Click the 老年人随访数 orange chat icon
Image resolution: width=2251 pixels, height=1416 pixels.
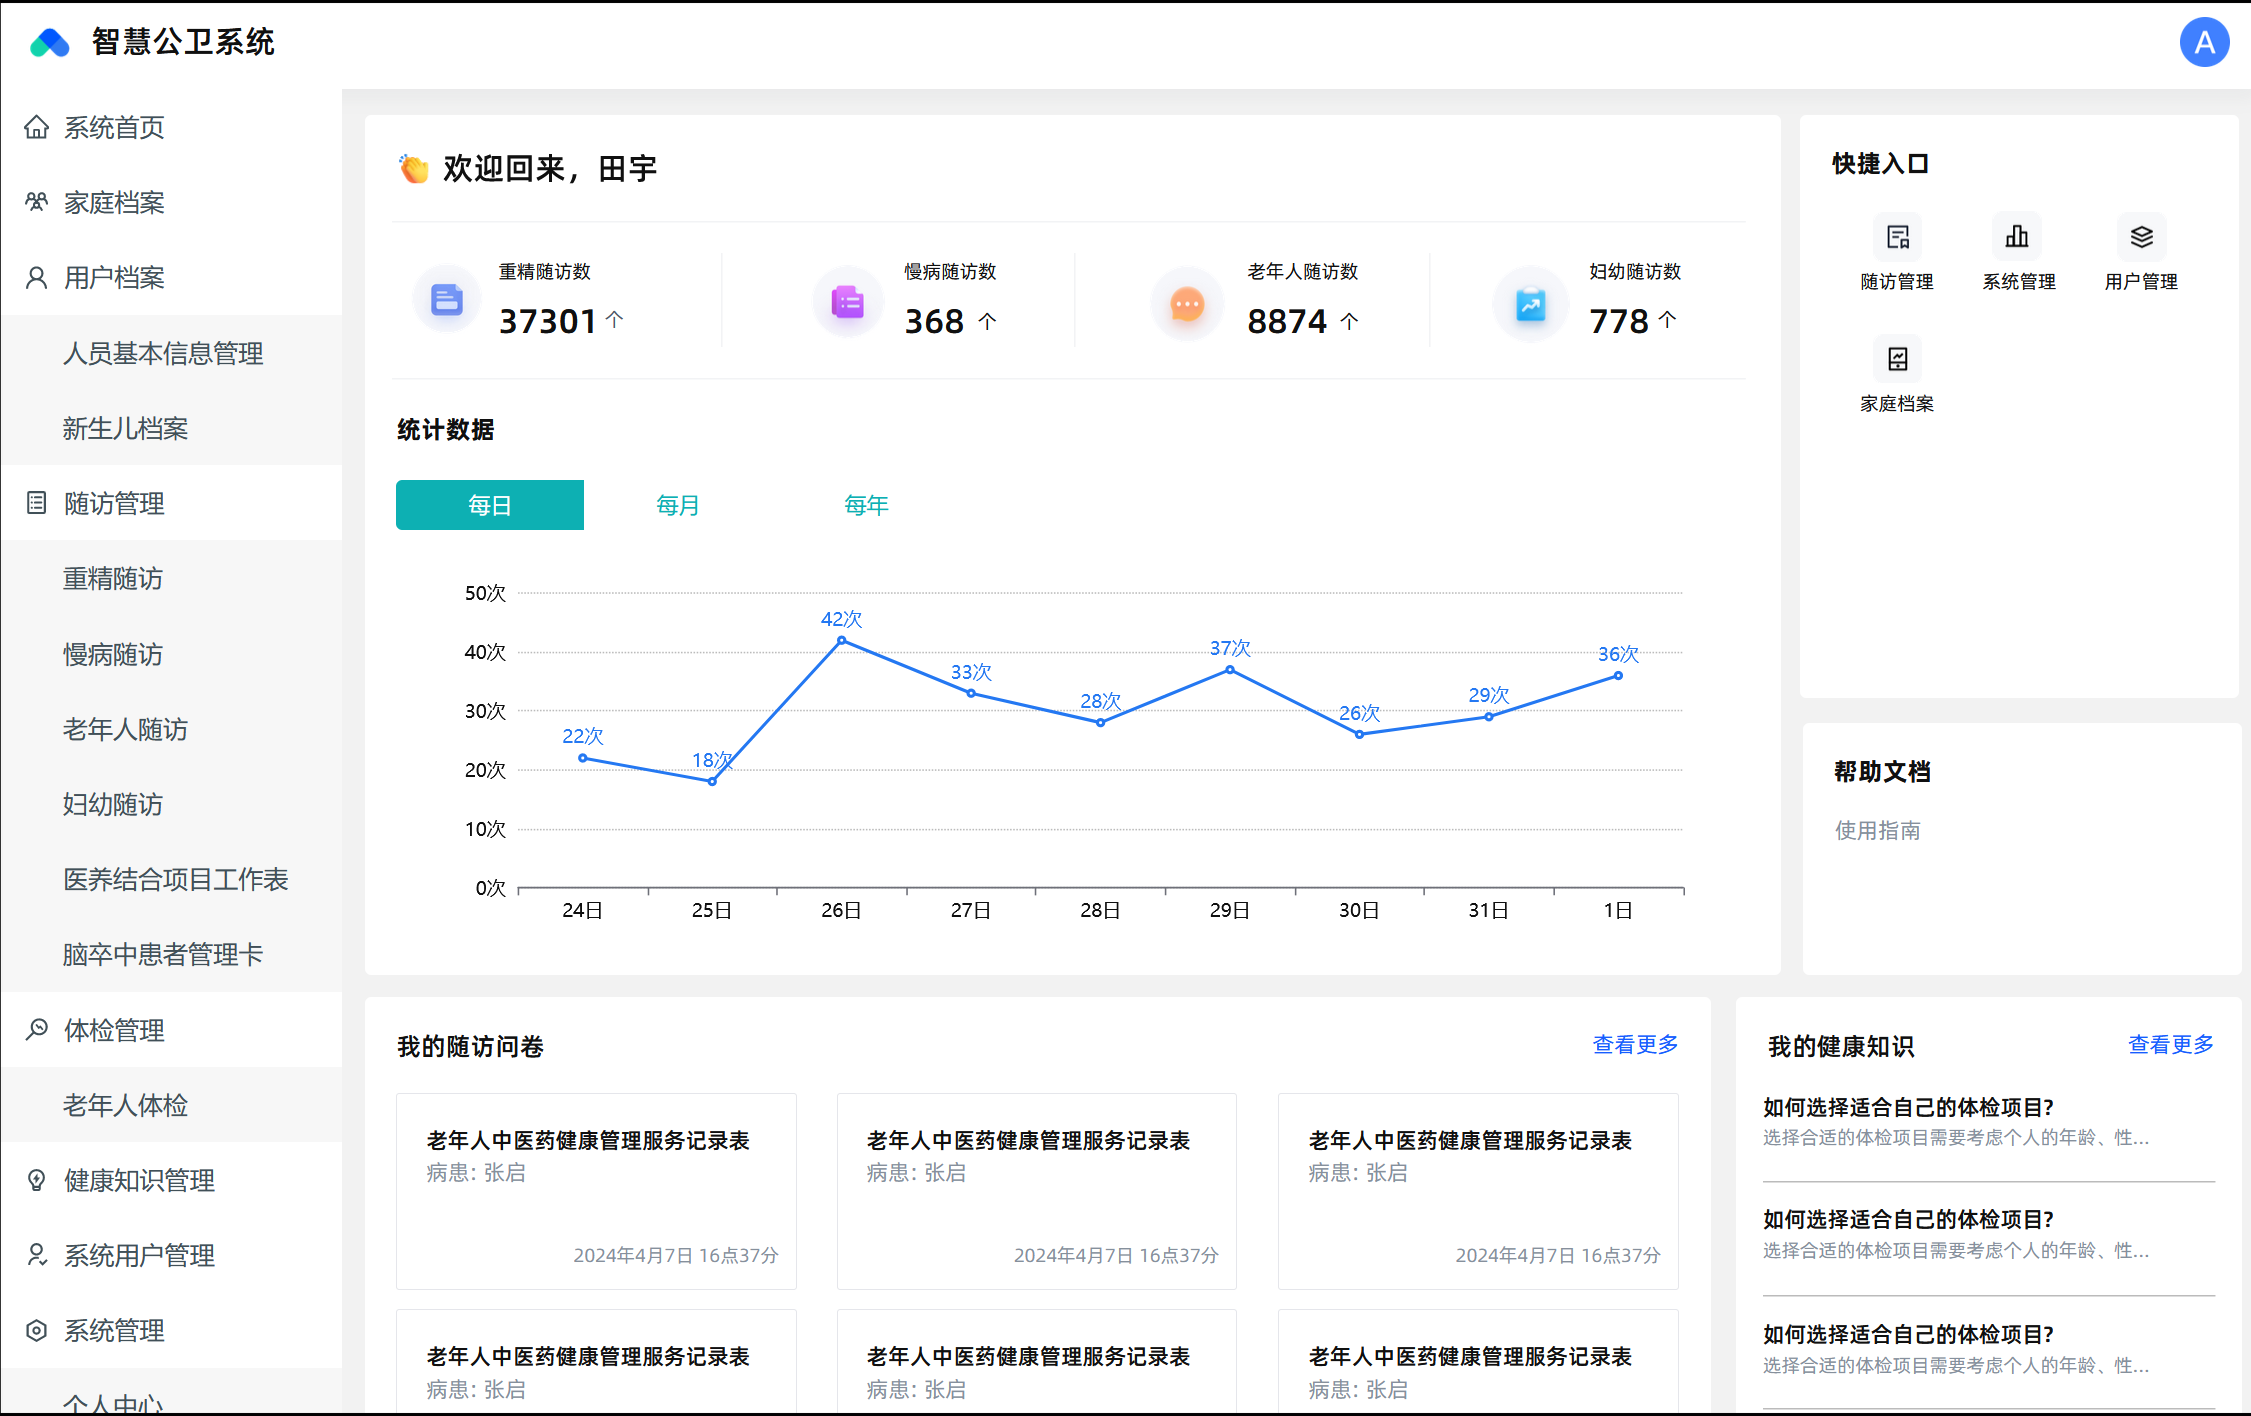click(1187, 304)
